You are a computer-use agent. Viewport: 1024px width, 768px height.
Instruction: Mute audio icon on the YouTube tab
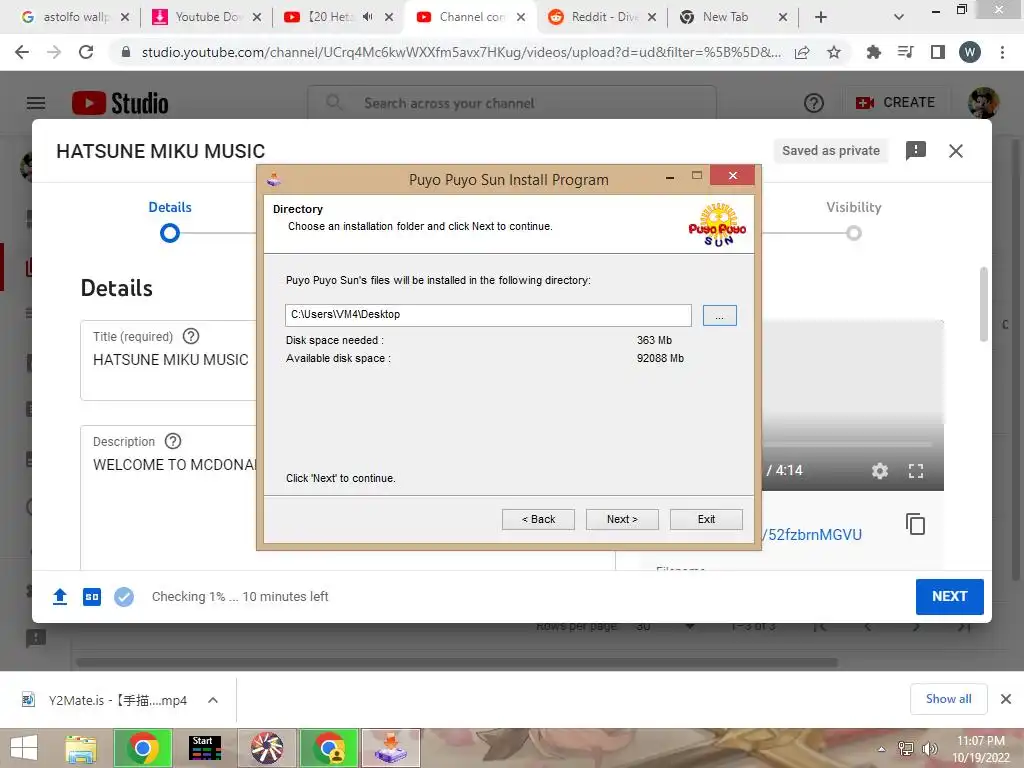click(x=368, y=17)
